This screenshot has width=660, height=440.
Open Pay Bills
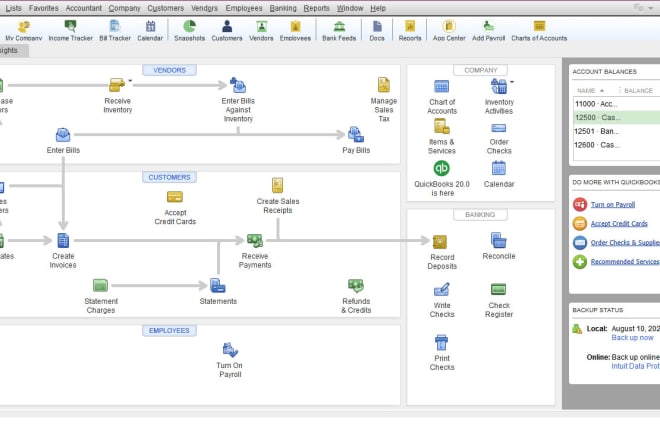356,135
